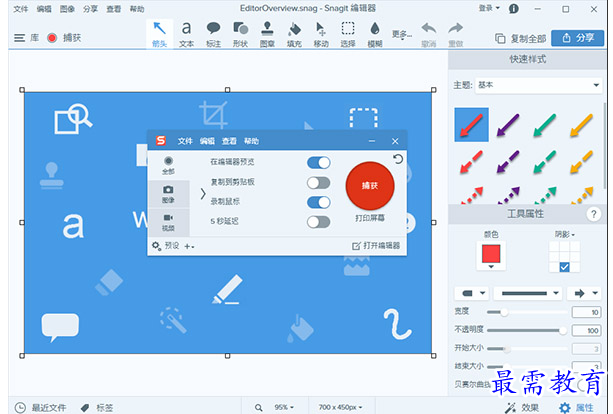Toggle Copy to Clipboard (复制到剪贴板) switch
The width and height of the screenshot is (613, 414).
[319, 183]
